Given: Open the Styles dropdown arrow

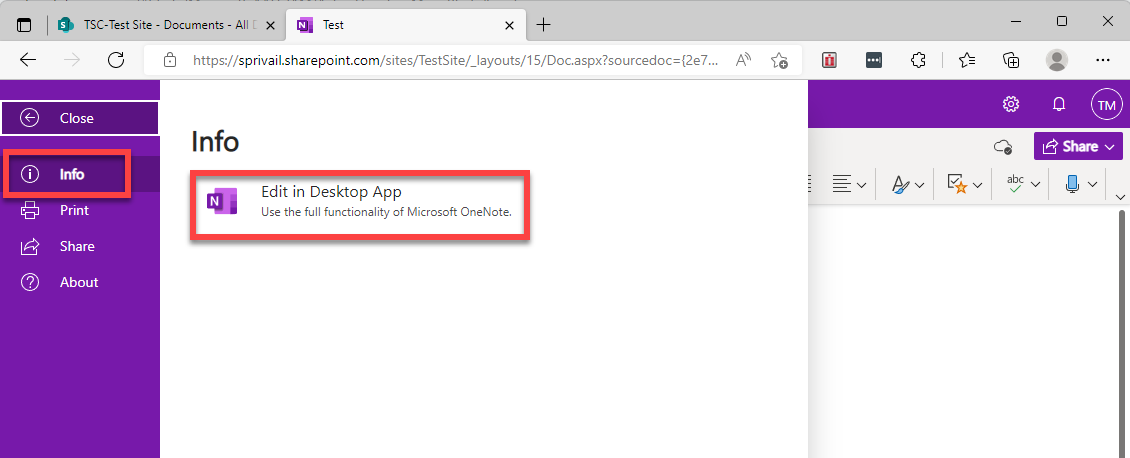Looking at the screenshot, I should tap(920, 185).
